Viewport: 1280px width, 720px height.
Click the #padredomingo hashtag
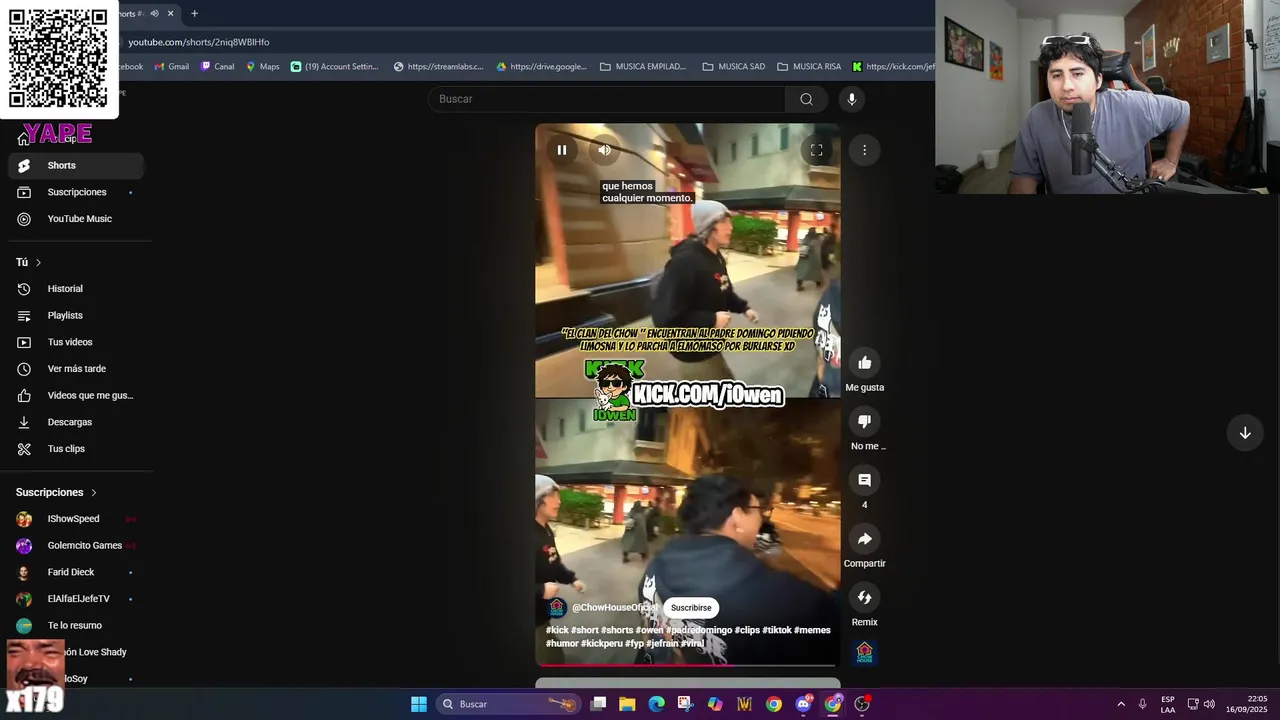click(x=698, y=630)
